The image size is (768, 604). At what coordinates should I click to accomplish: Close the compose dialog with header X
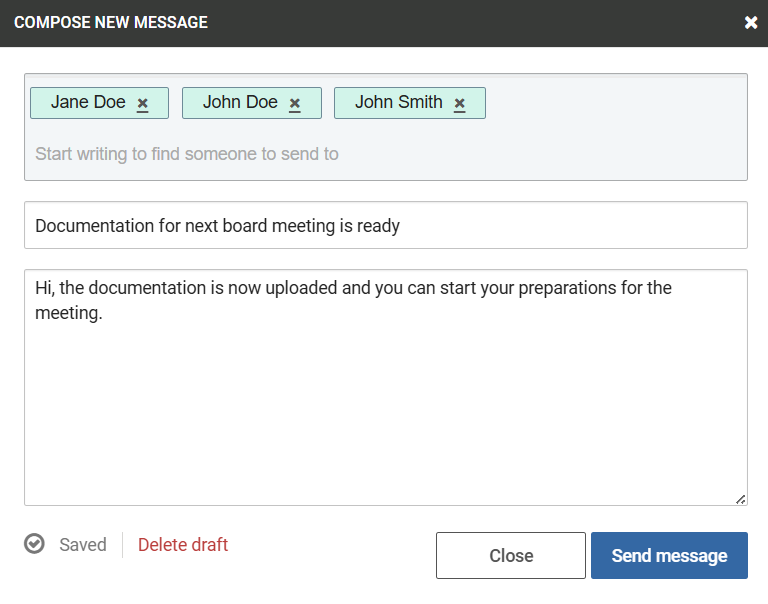(750, 23)
